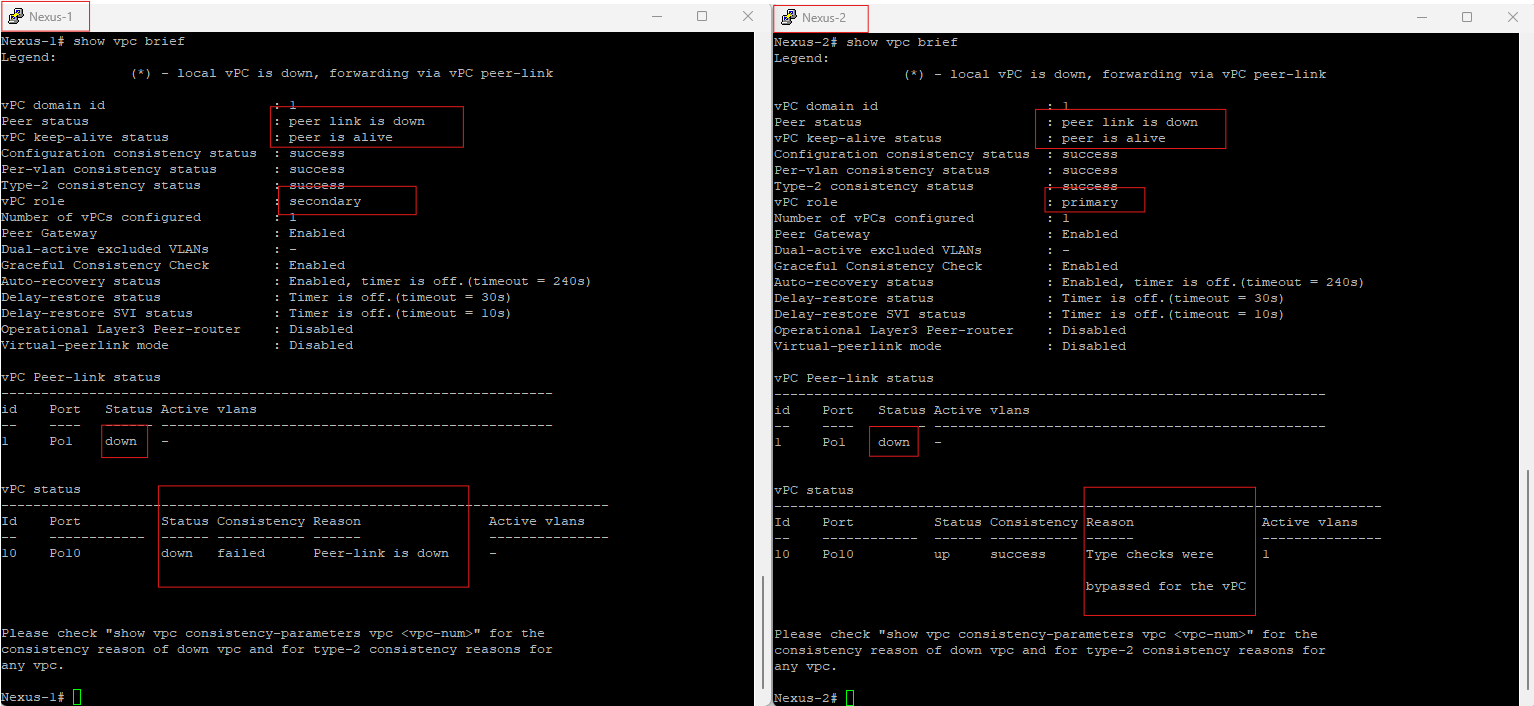Click 'Per-vlan consistency status' label in Nexus-1
Image resolution: width=1534 pixels, height=706 pixels.
pos(109,169)
